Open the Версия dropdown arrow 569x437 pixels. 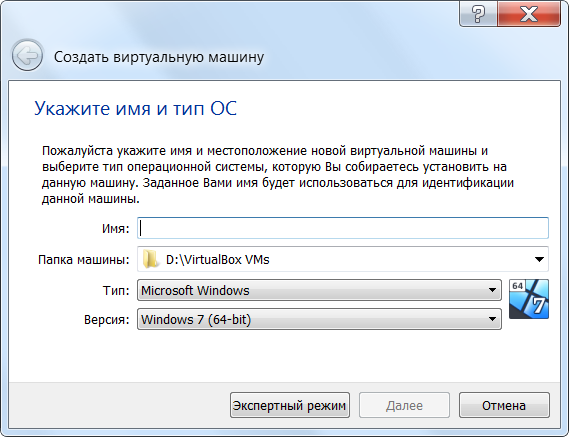pyautogui.click(x=492, y=319)
